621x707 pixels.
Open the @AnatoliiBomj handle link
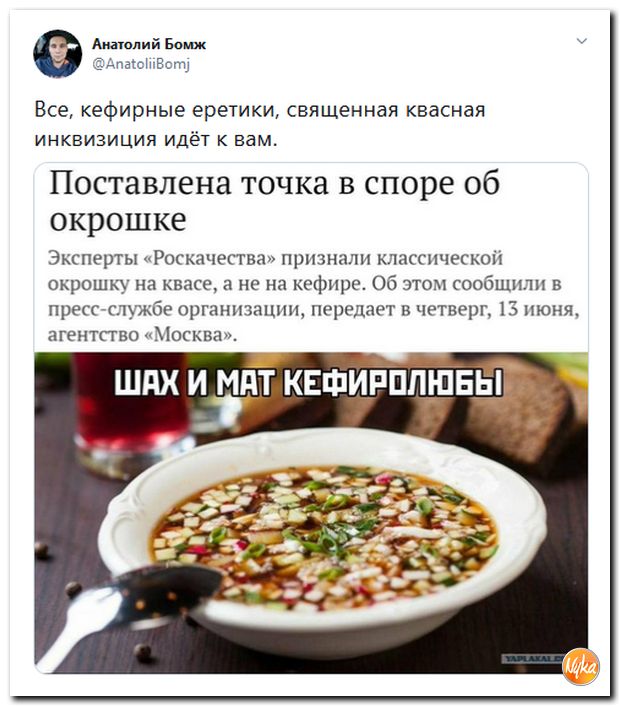[141, 64]
